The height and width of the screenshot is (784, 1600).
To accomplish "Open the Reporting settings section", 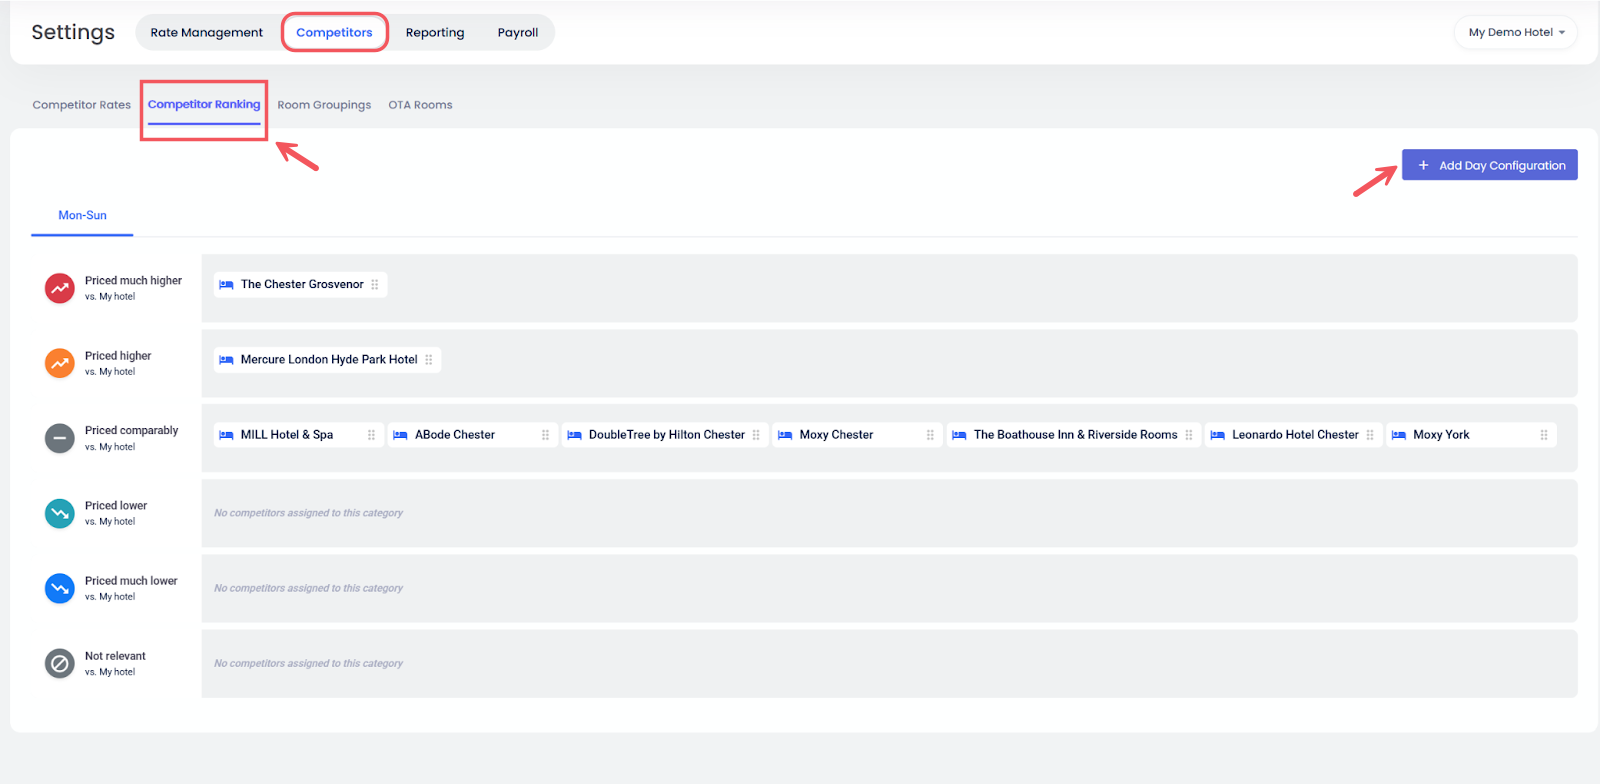I will (x=435, y=32).
